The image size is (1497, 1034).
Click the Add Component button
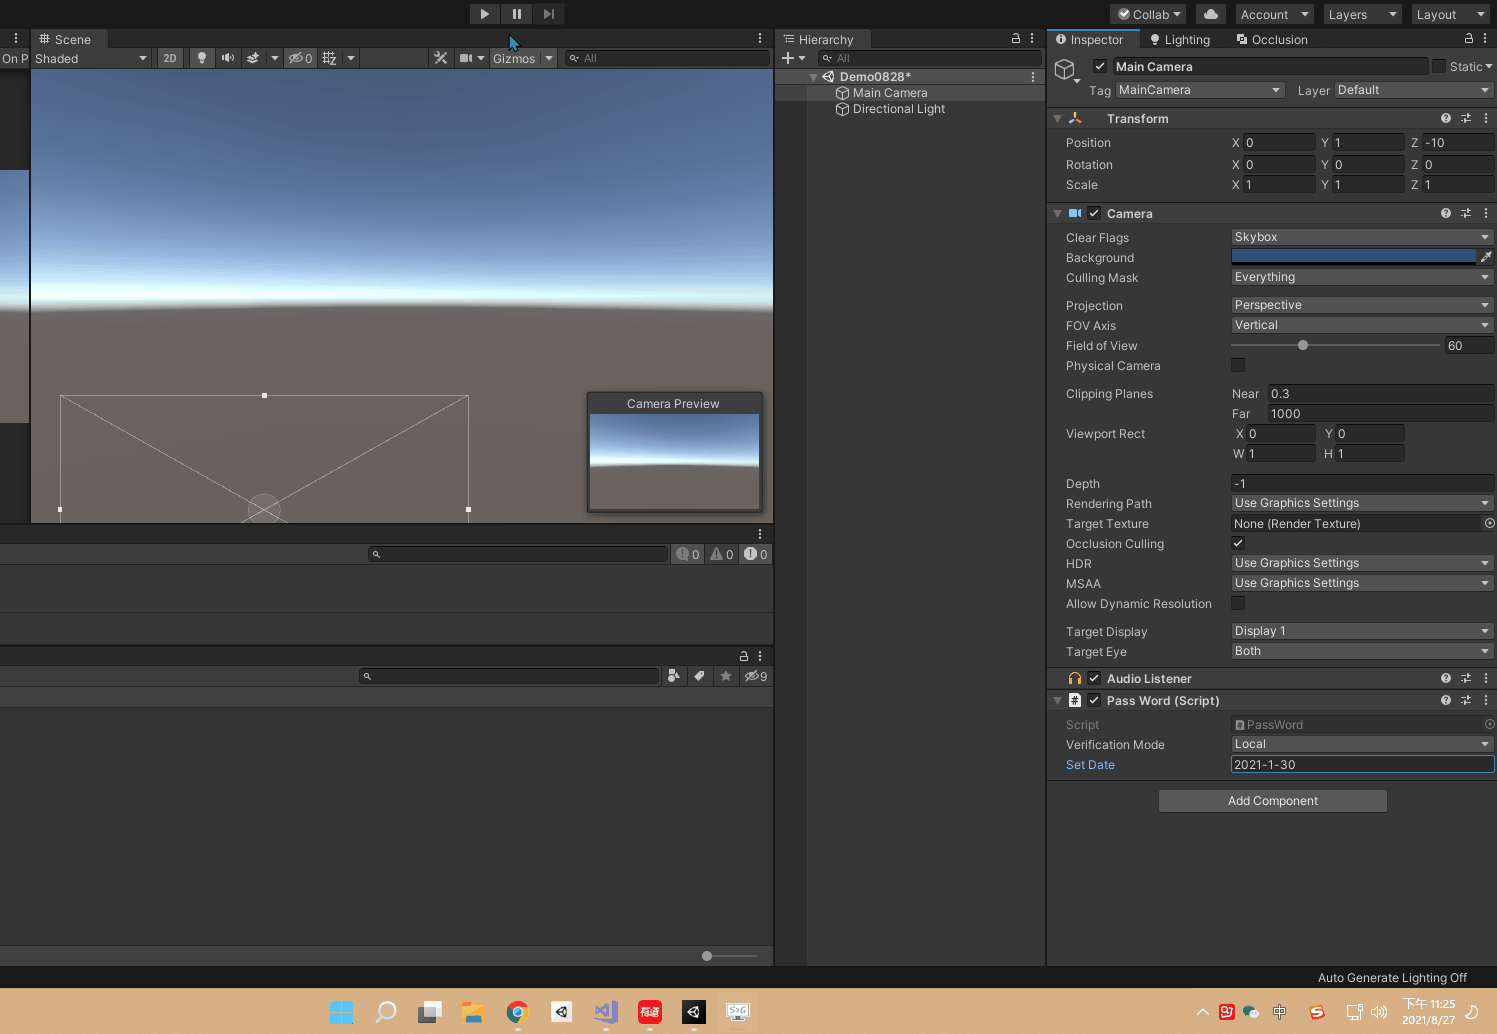[1272, 801]
